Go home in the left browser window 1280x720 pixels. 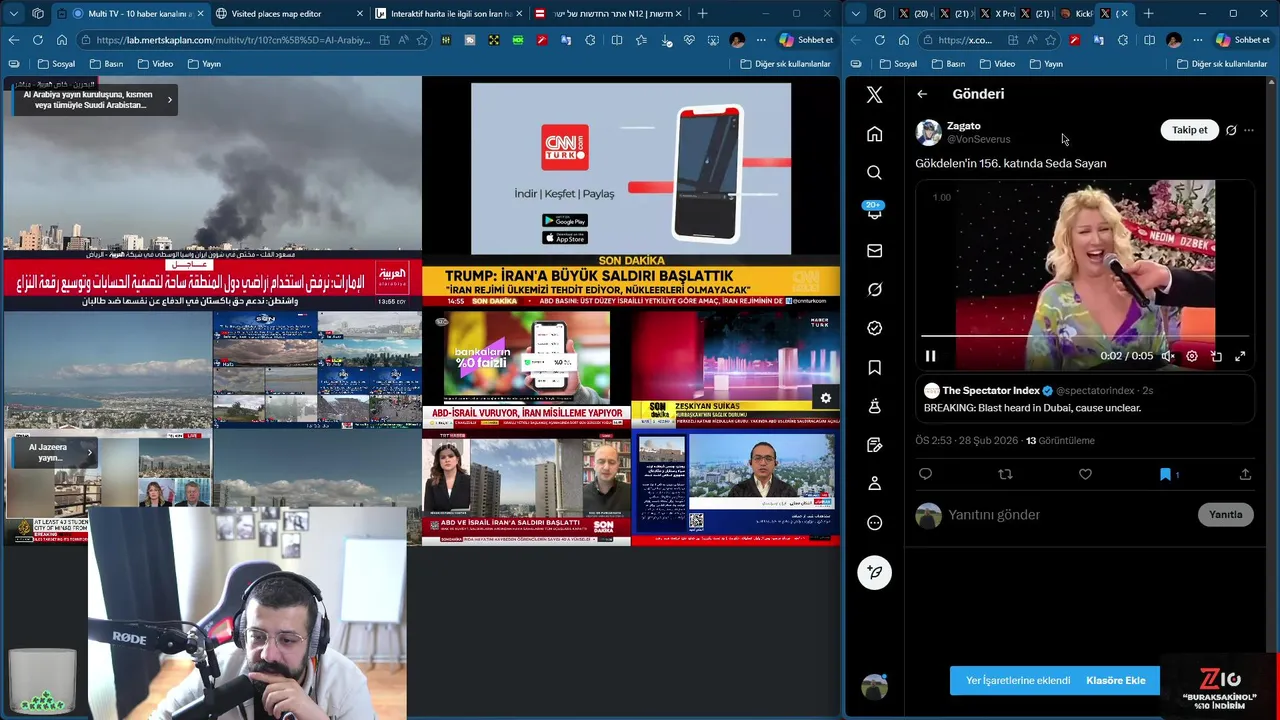pyautogui.click(x=62, y=40)
